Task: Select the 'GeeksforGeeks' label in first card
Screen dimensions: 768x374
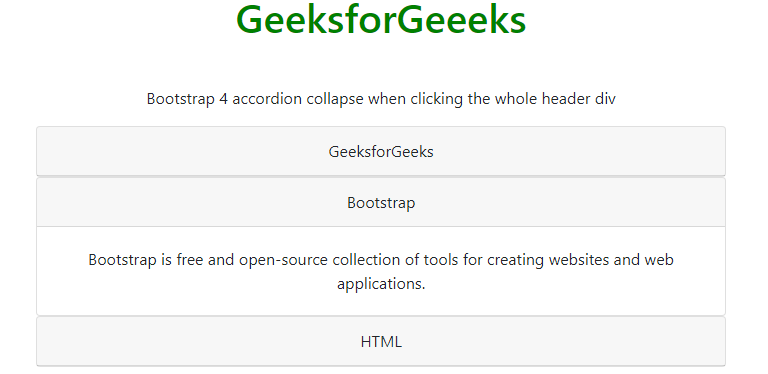Action: click(381, 152)
